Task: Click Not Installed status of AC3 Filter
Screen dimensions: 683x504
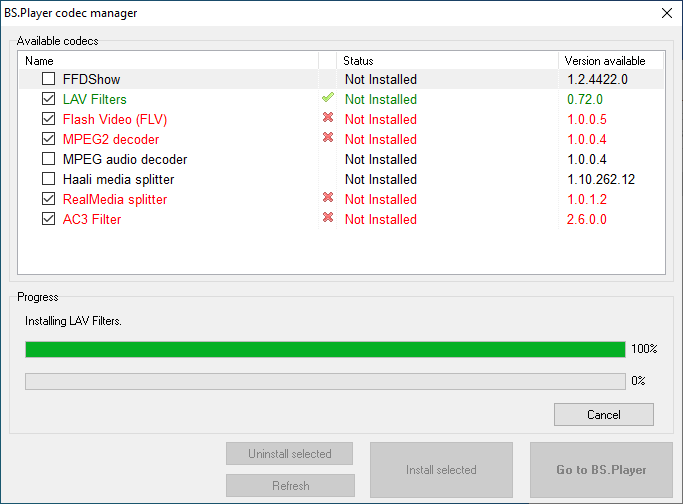Action: click(x=381, y=219)
